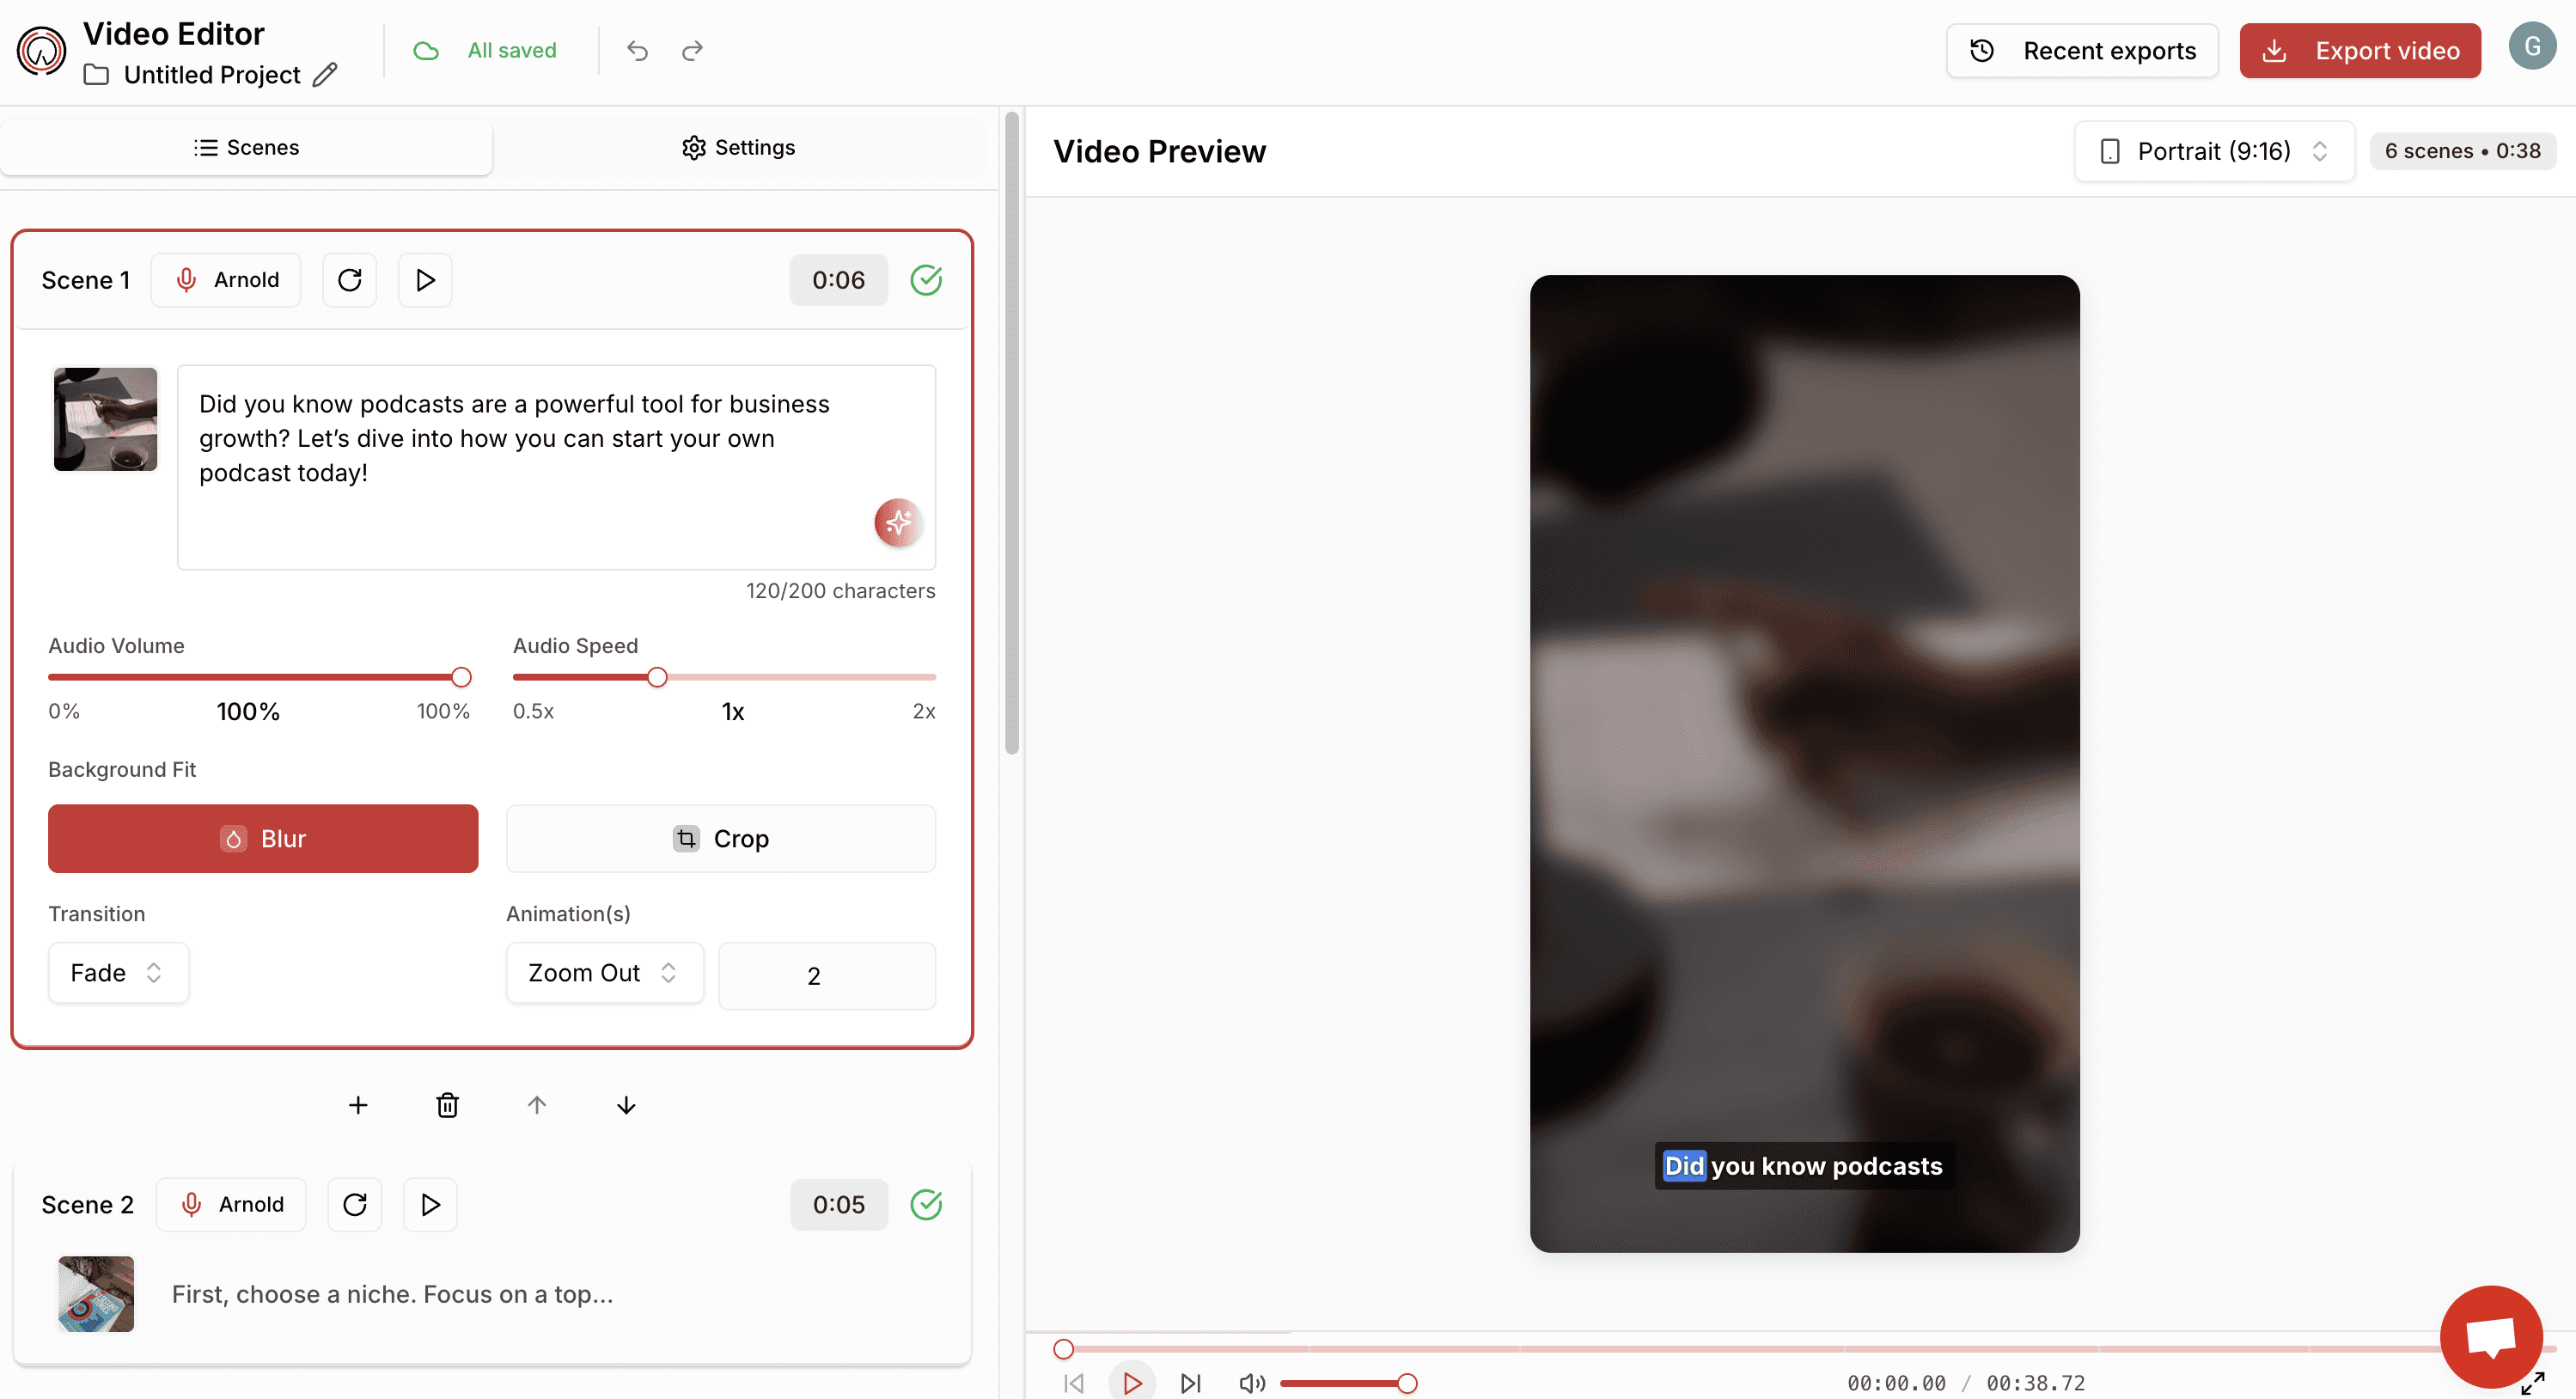This screenshot has height=1399, width=2576.
Task: Click the app logo in the header
Action: (x=41, y=50)
